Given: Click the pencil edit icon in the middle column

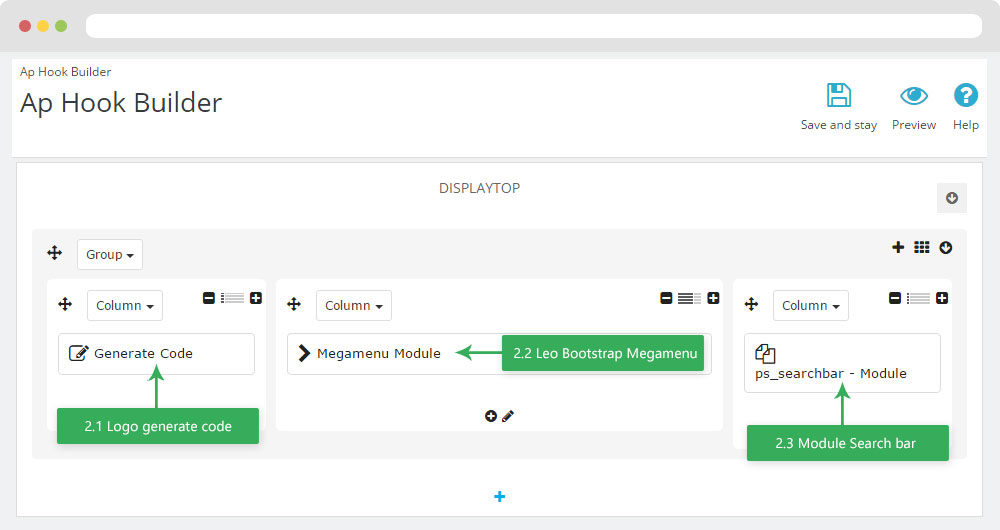Looking at the screenshot, I should pos(508,416).
